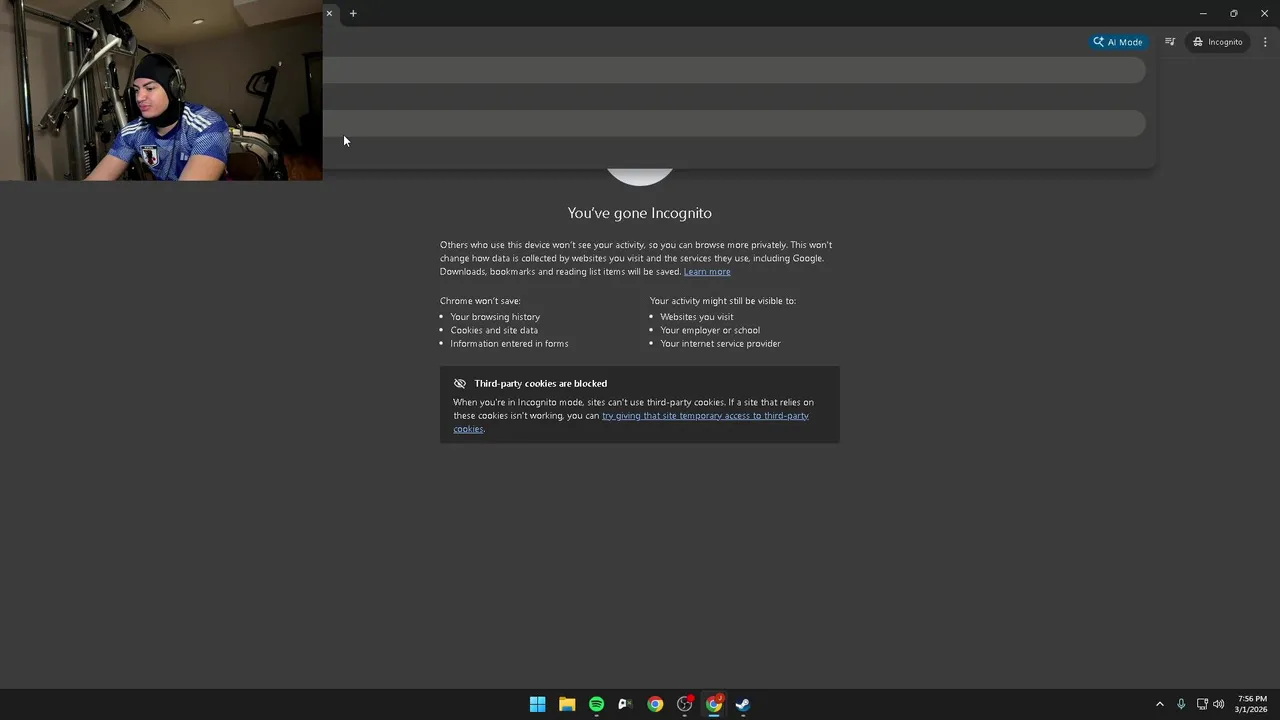Minimize the Chrome window

1203,13
